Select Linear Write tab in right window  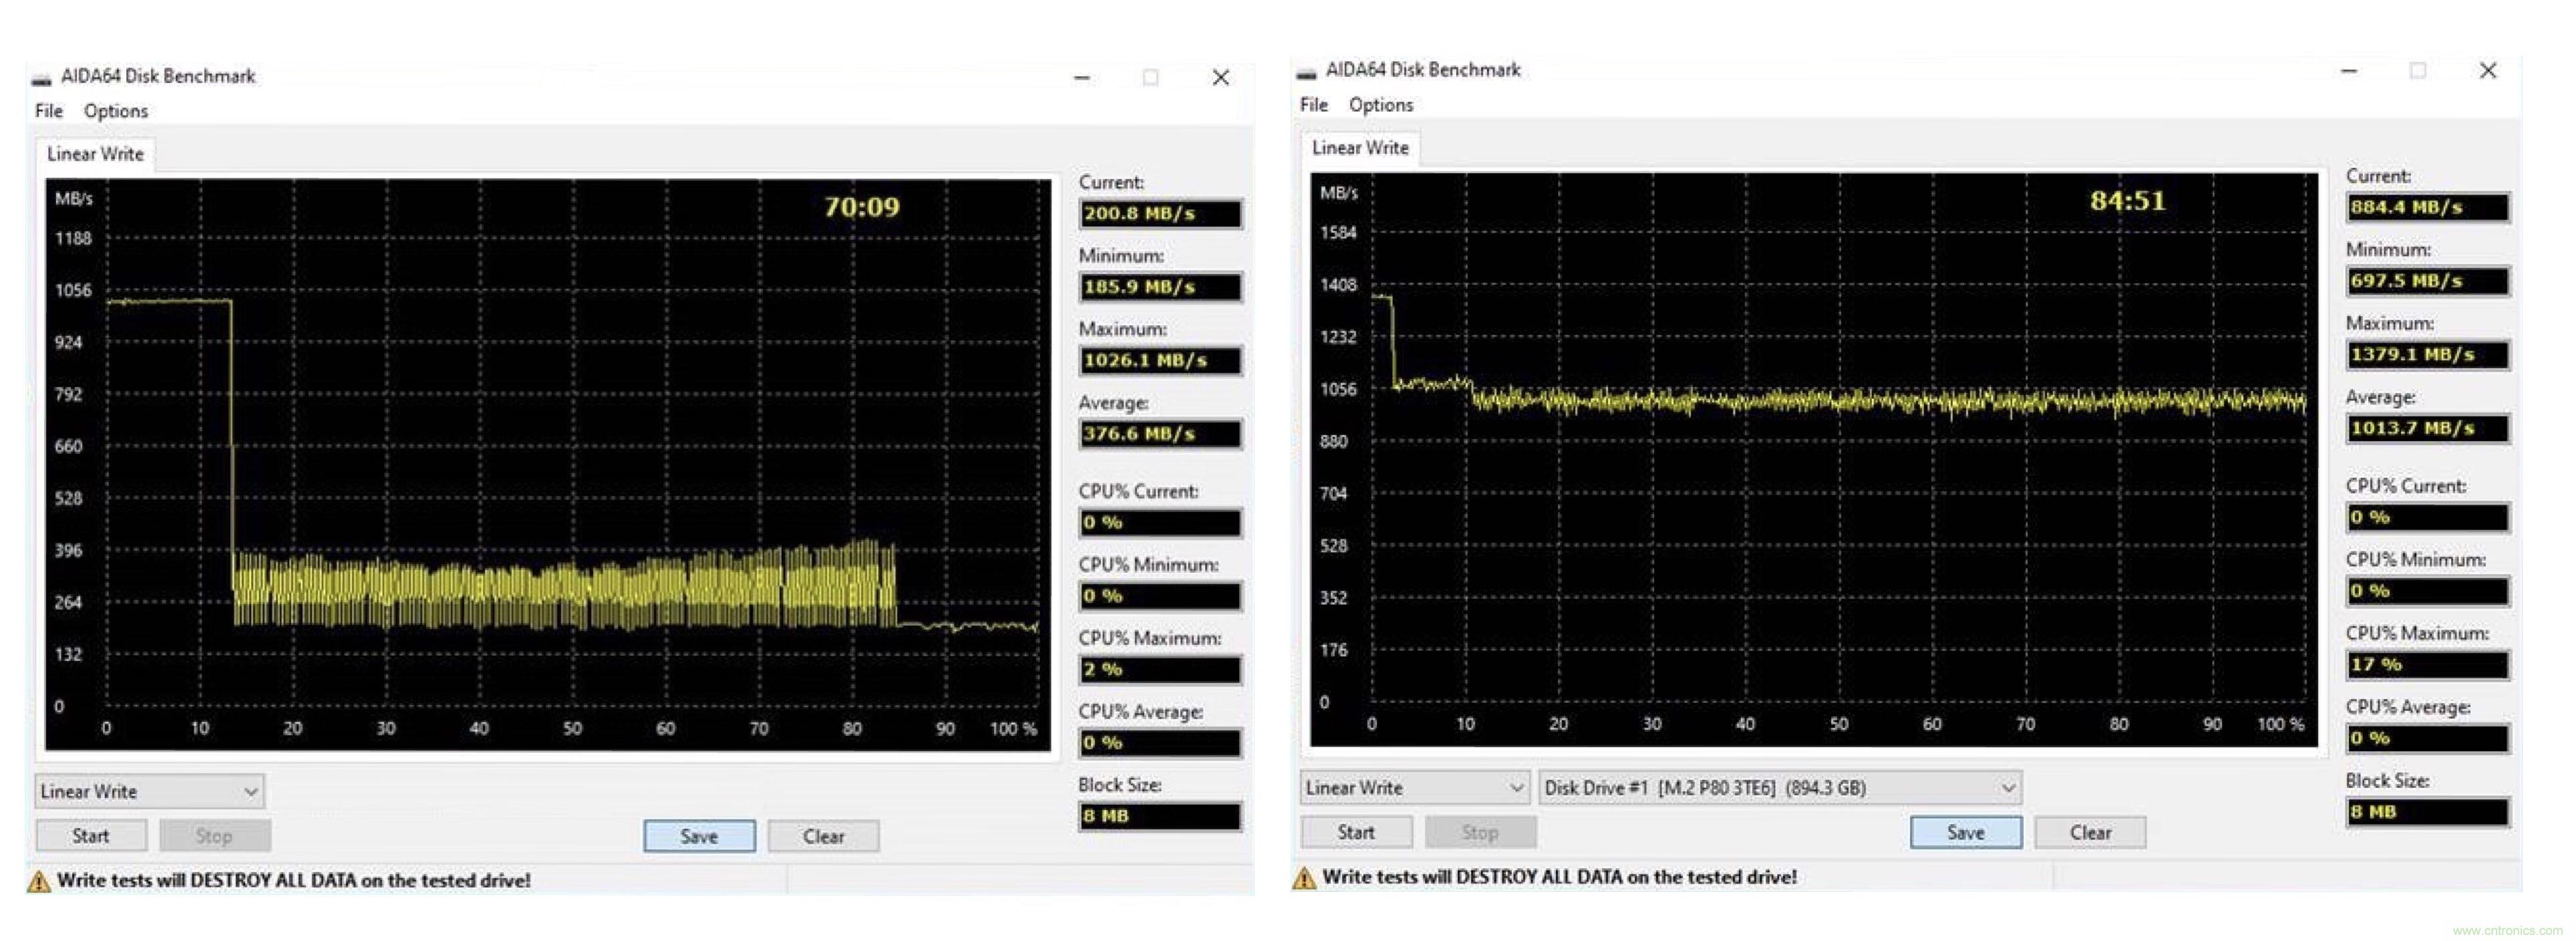(1360, 148)
